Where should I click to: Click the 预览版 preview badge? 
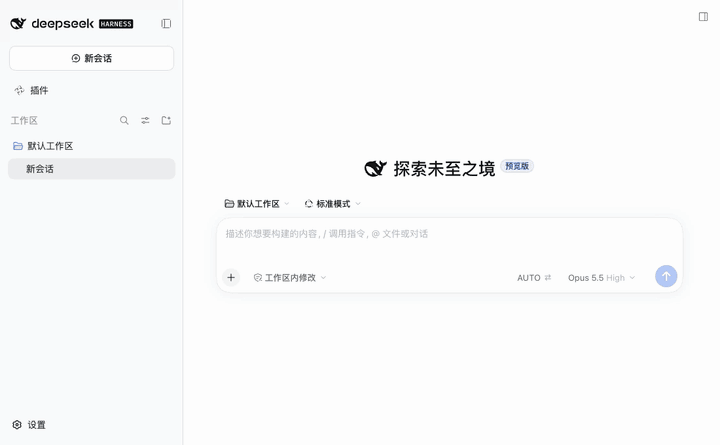pyautogui.click(x=517, y=166)
